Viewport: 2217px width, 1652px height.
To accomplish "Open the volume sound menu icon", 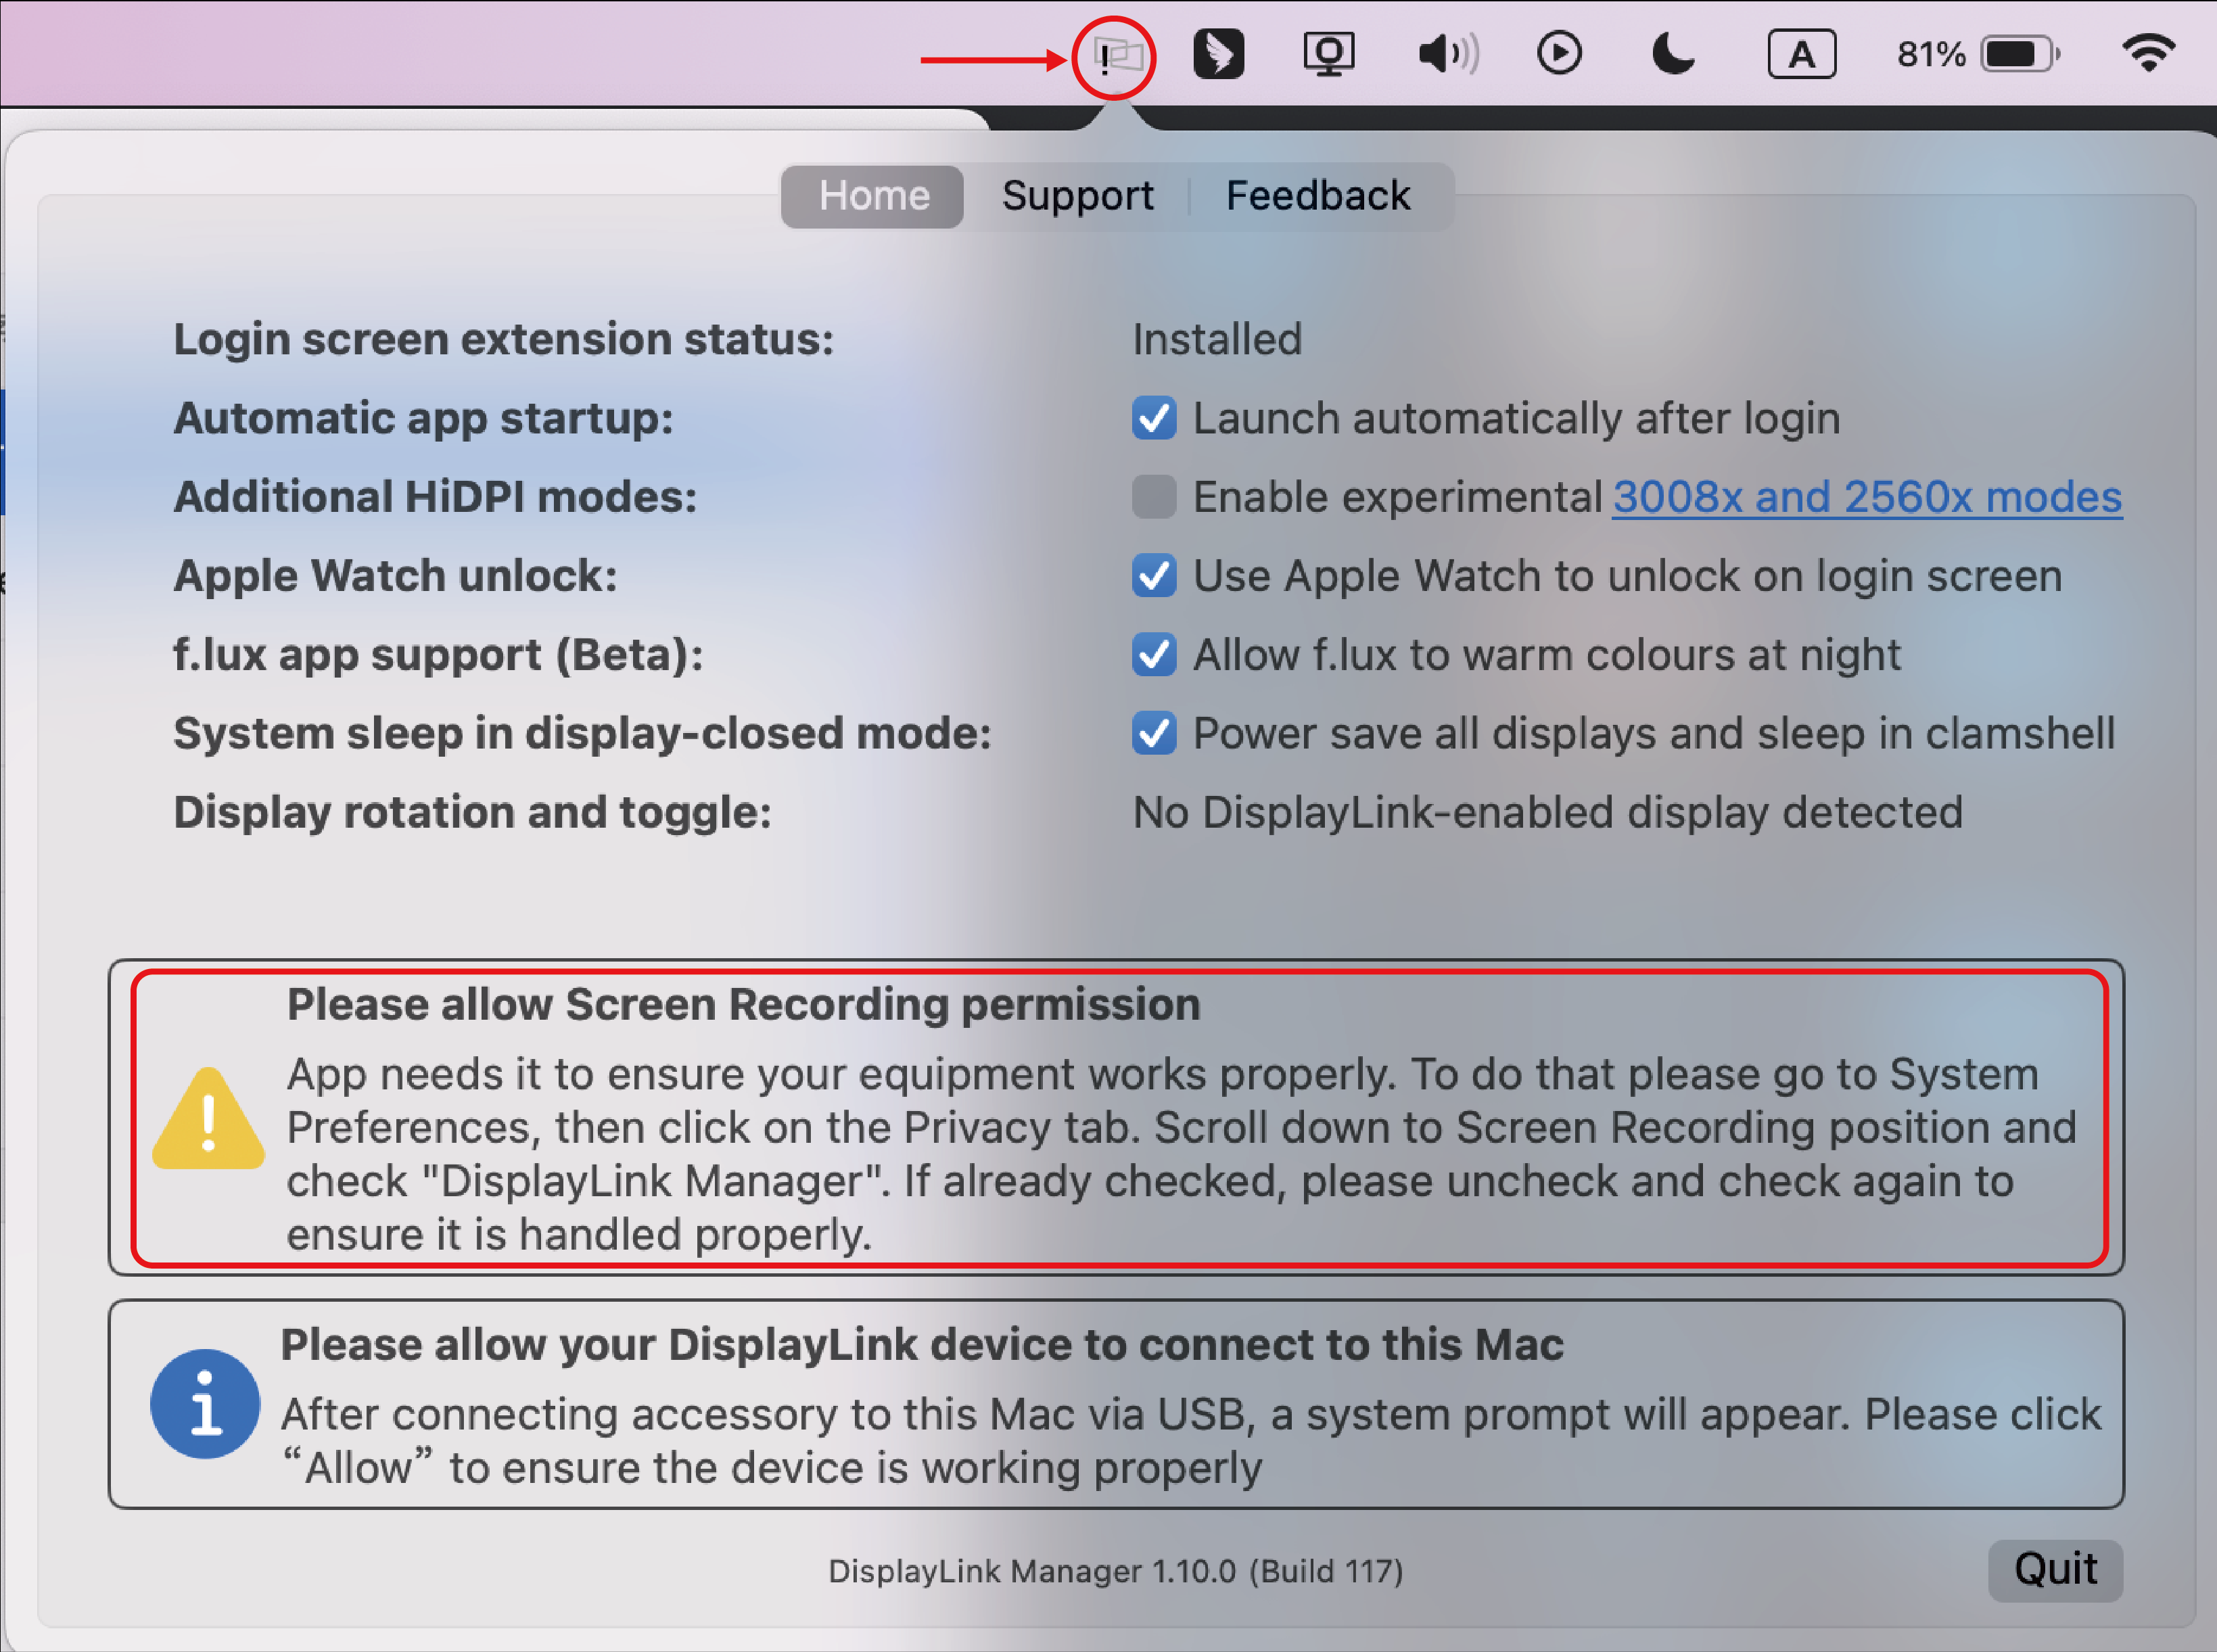I will [1448, 54].
